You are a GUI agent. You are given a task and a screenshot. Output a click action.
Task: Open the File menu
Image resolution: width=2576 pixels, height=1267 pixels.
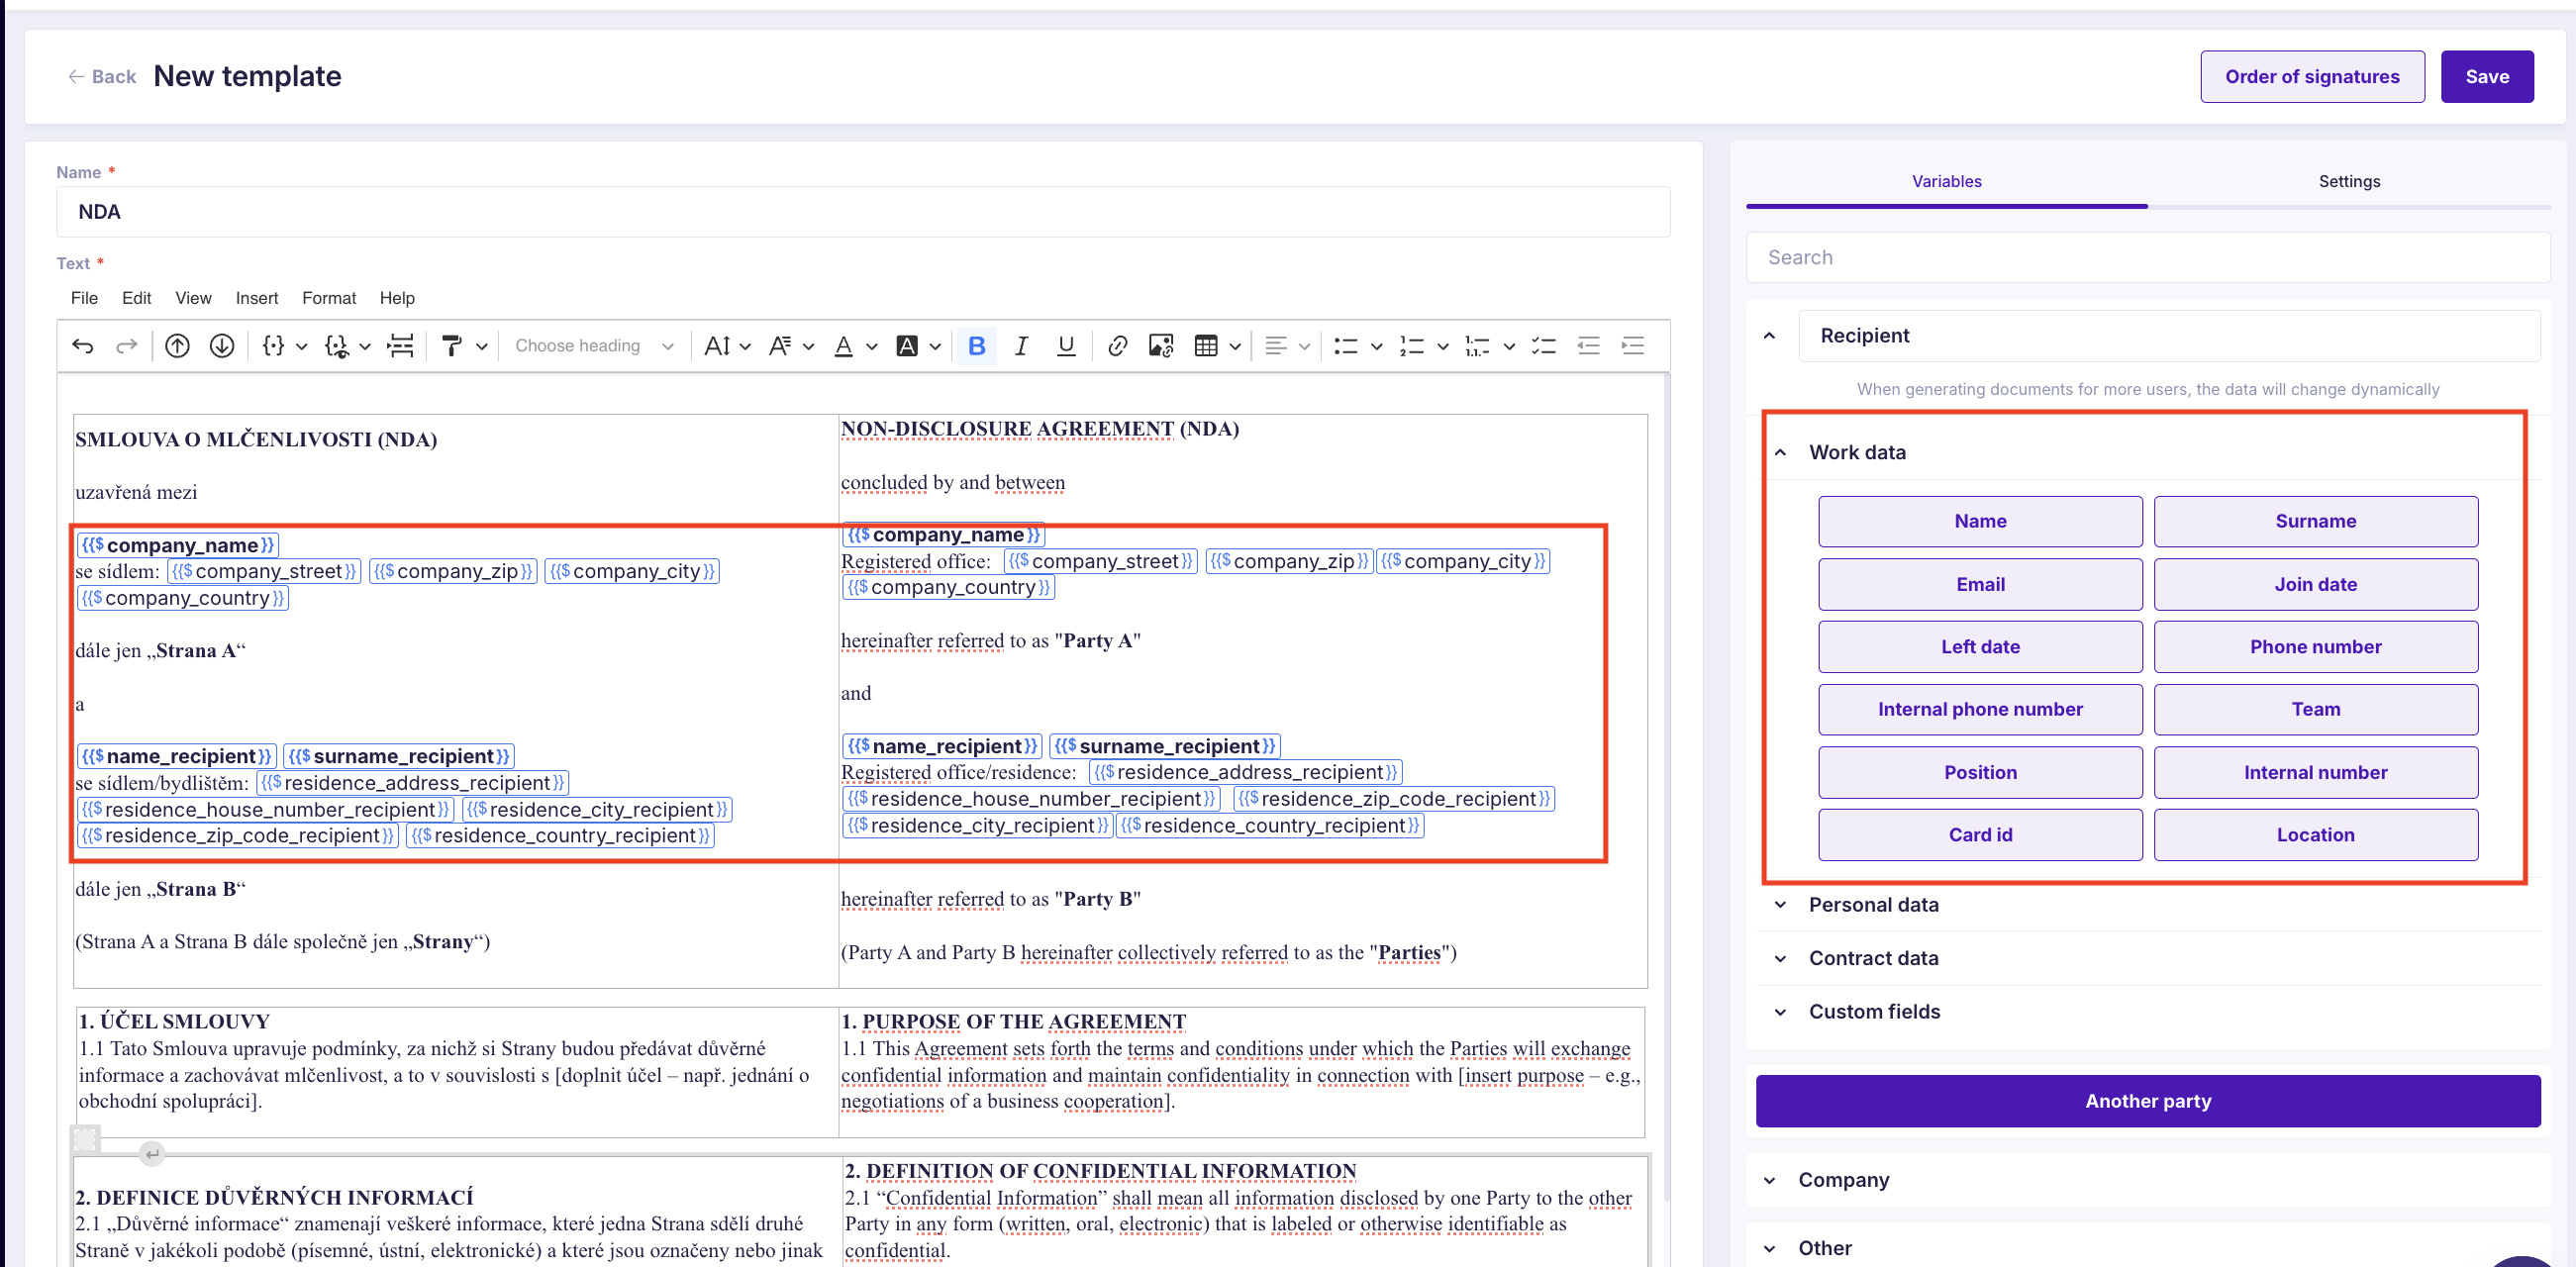coord(85,298)
